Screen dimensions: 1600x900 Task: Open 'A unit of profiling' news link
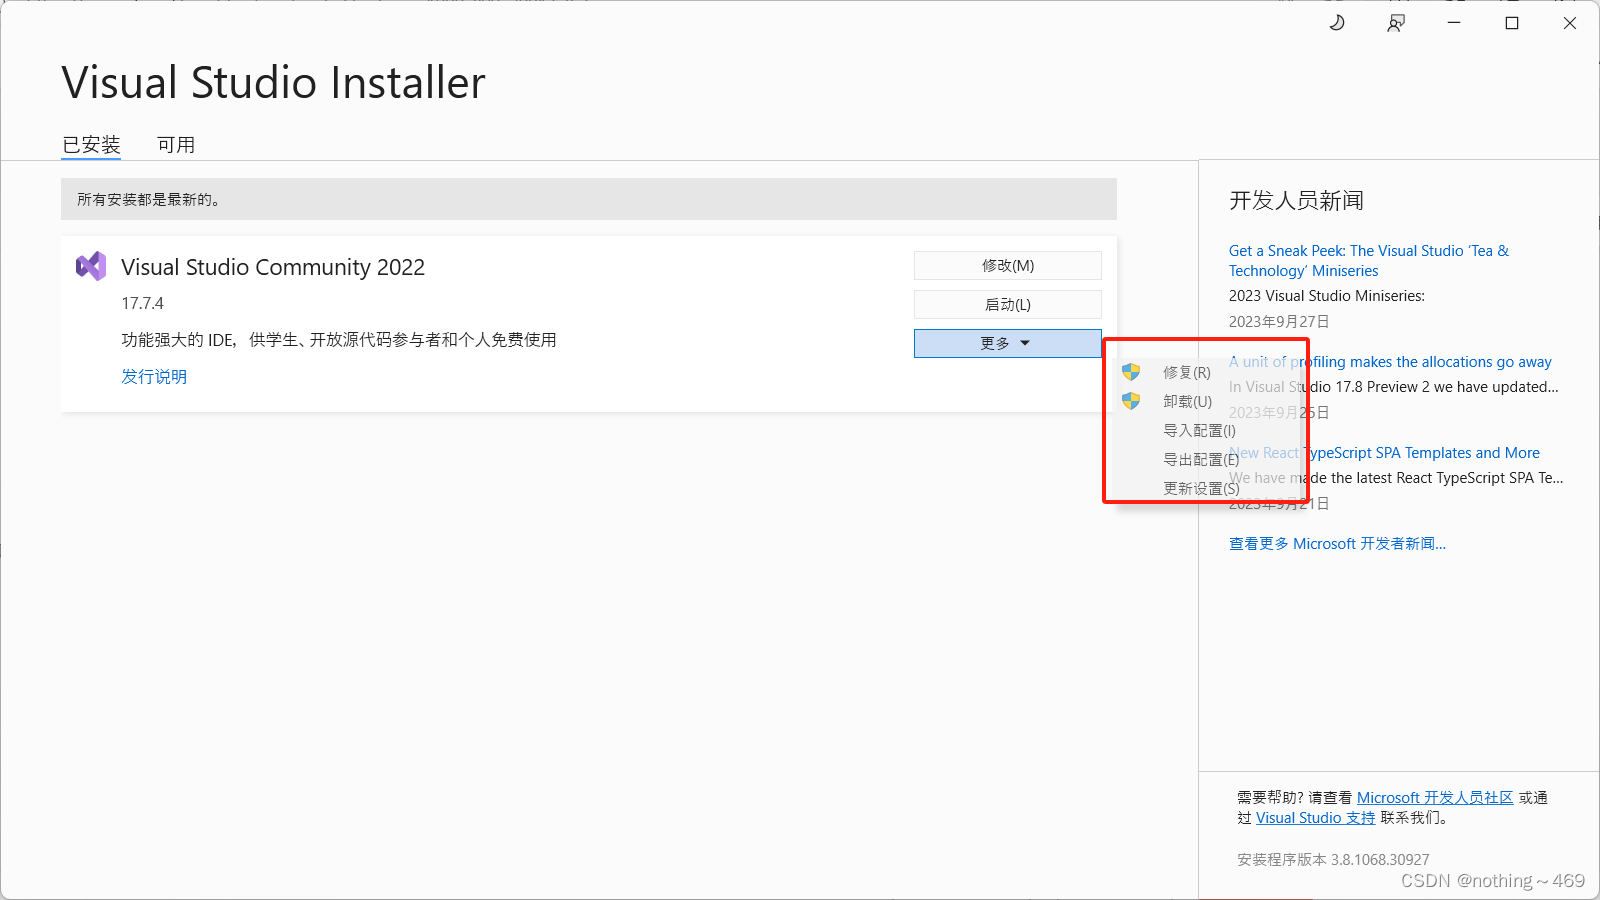[1390, 362]
